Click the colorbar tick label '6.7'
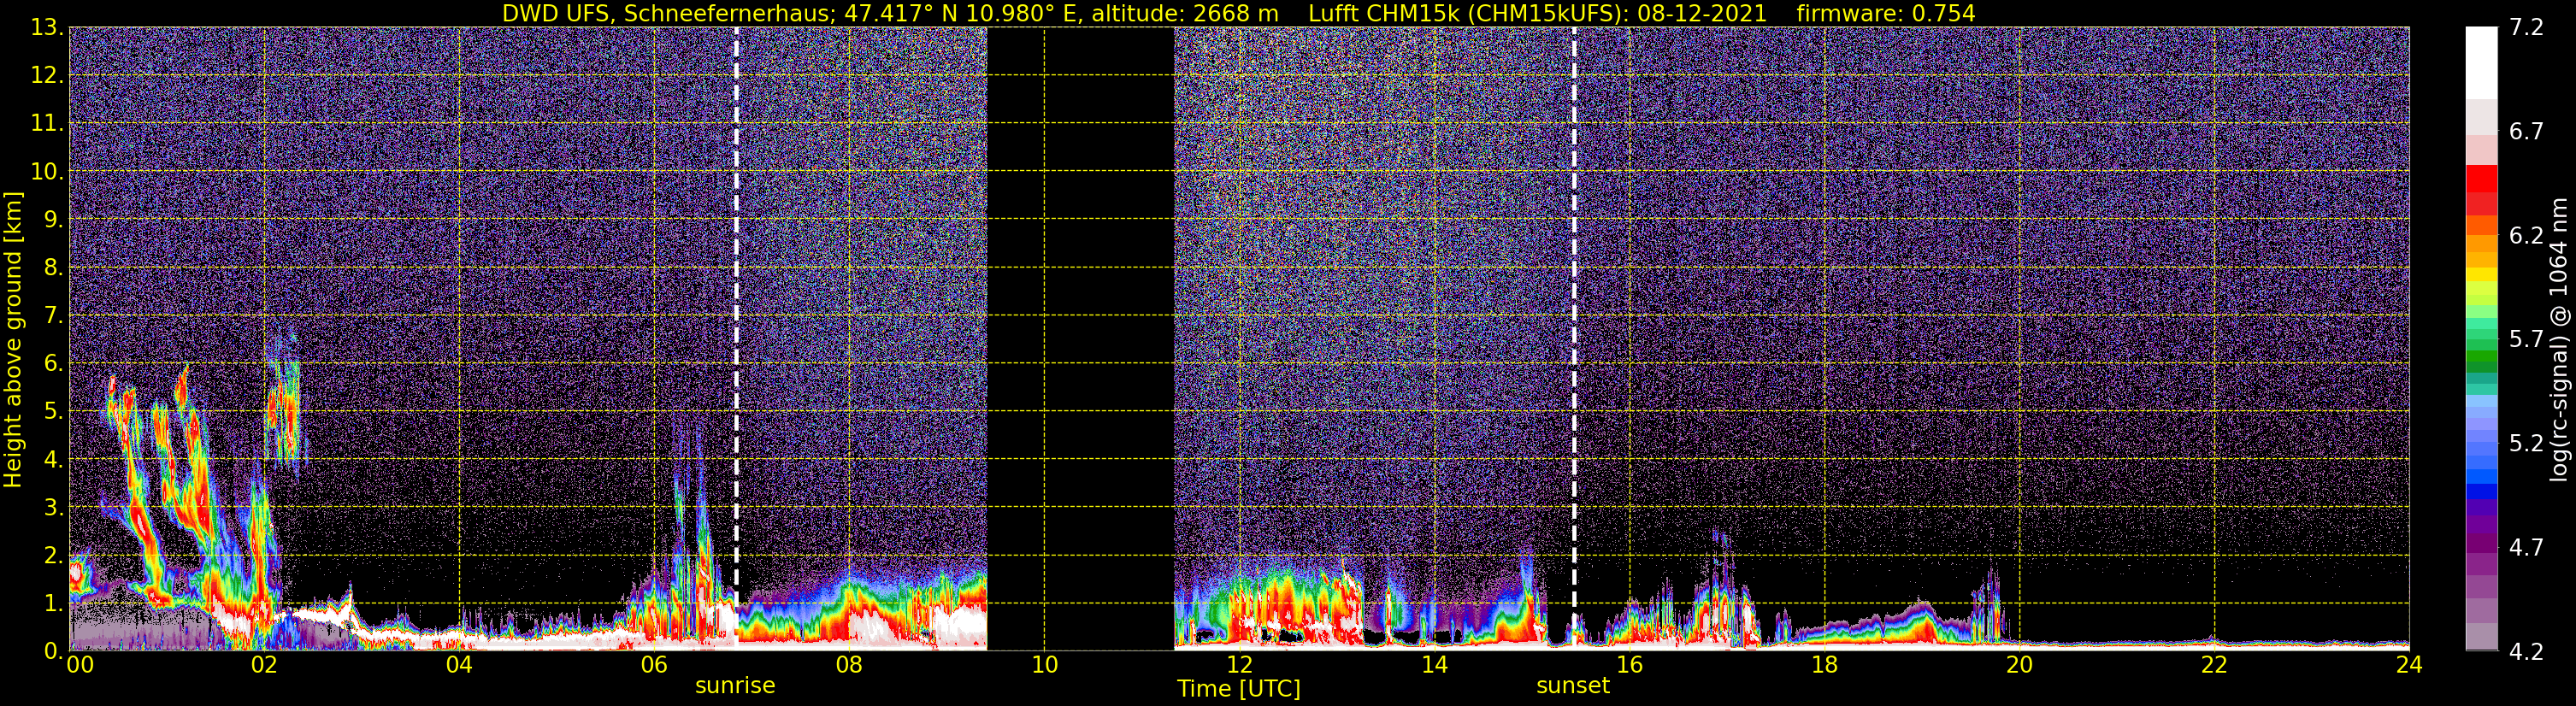2576x706 pixels. coord(2526,132)
